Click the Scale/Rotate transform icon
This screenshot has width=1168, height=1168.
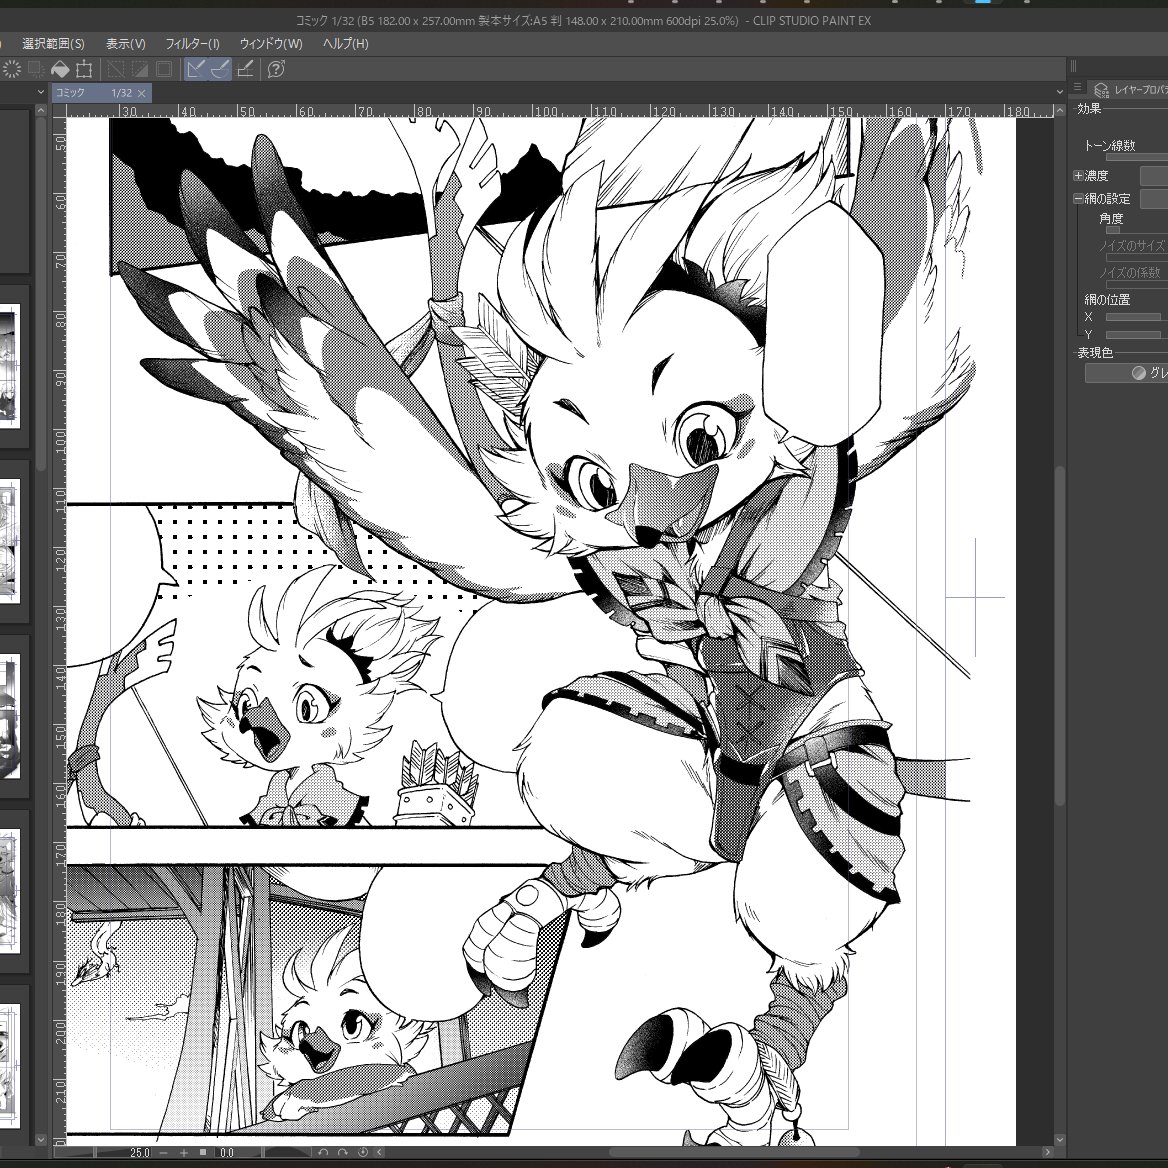pos(84,69)
